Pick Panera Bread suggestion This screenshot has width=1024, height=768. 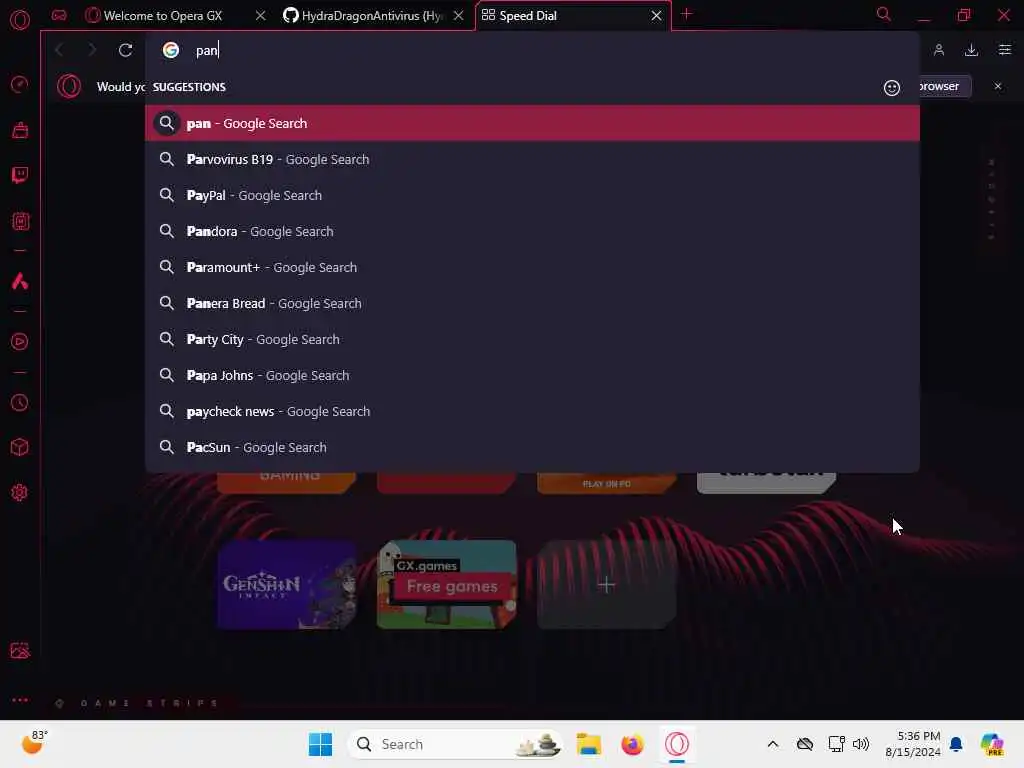[532, 303]
